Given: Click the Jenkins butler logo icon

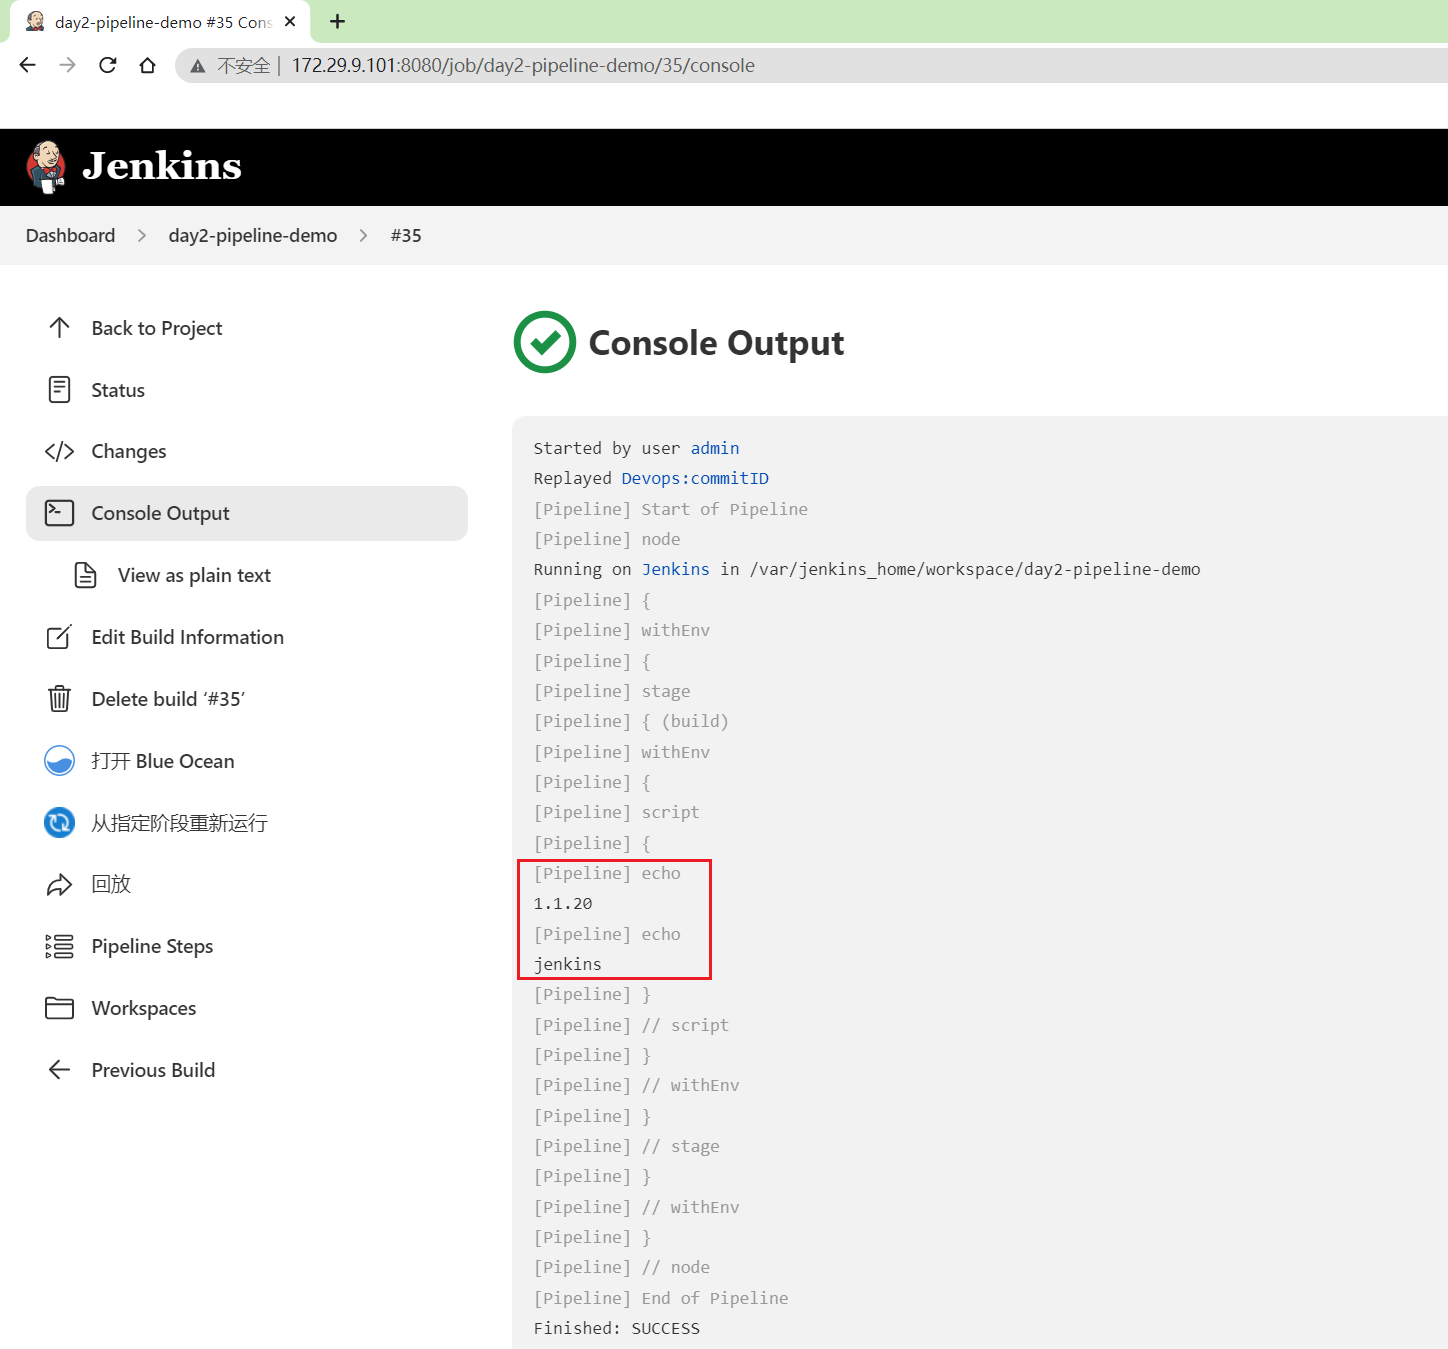Looking at the screenshot, I should 46,167.
